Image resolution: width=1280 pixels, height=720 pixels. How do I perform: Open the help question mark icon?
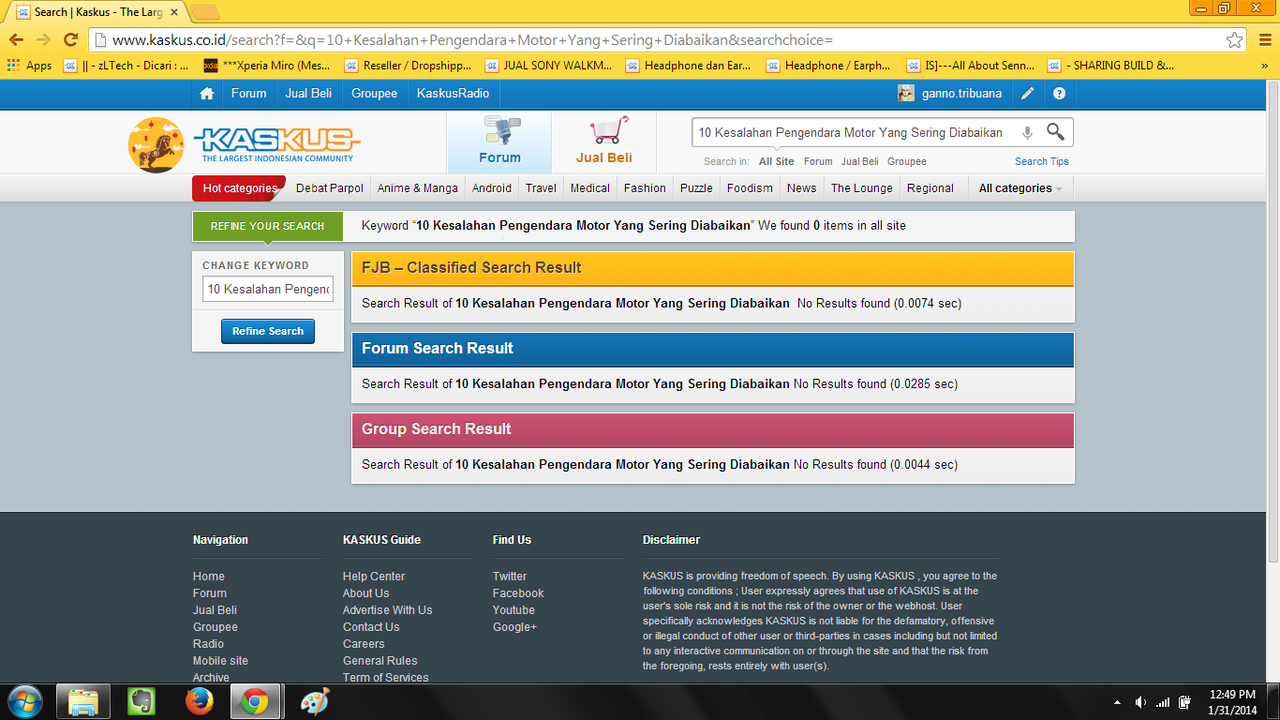[x=1059, y=93]
